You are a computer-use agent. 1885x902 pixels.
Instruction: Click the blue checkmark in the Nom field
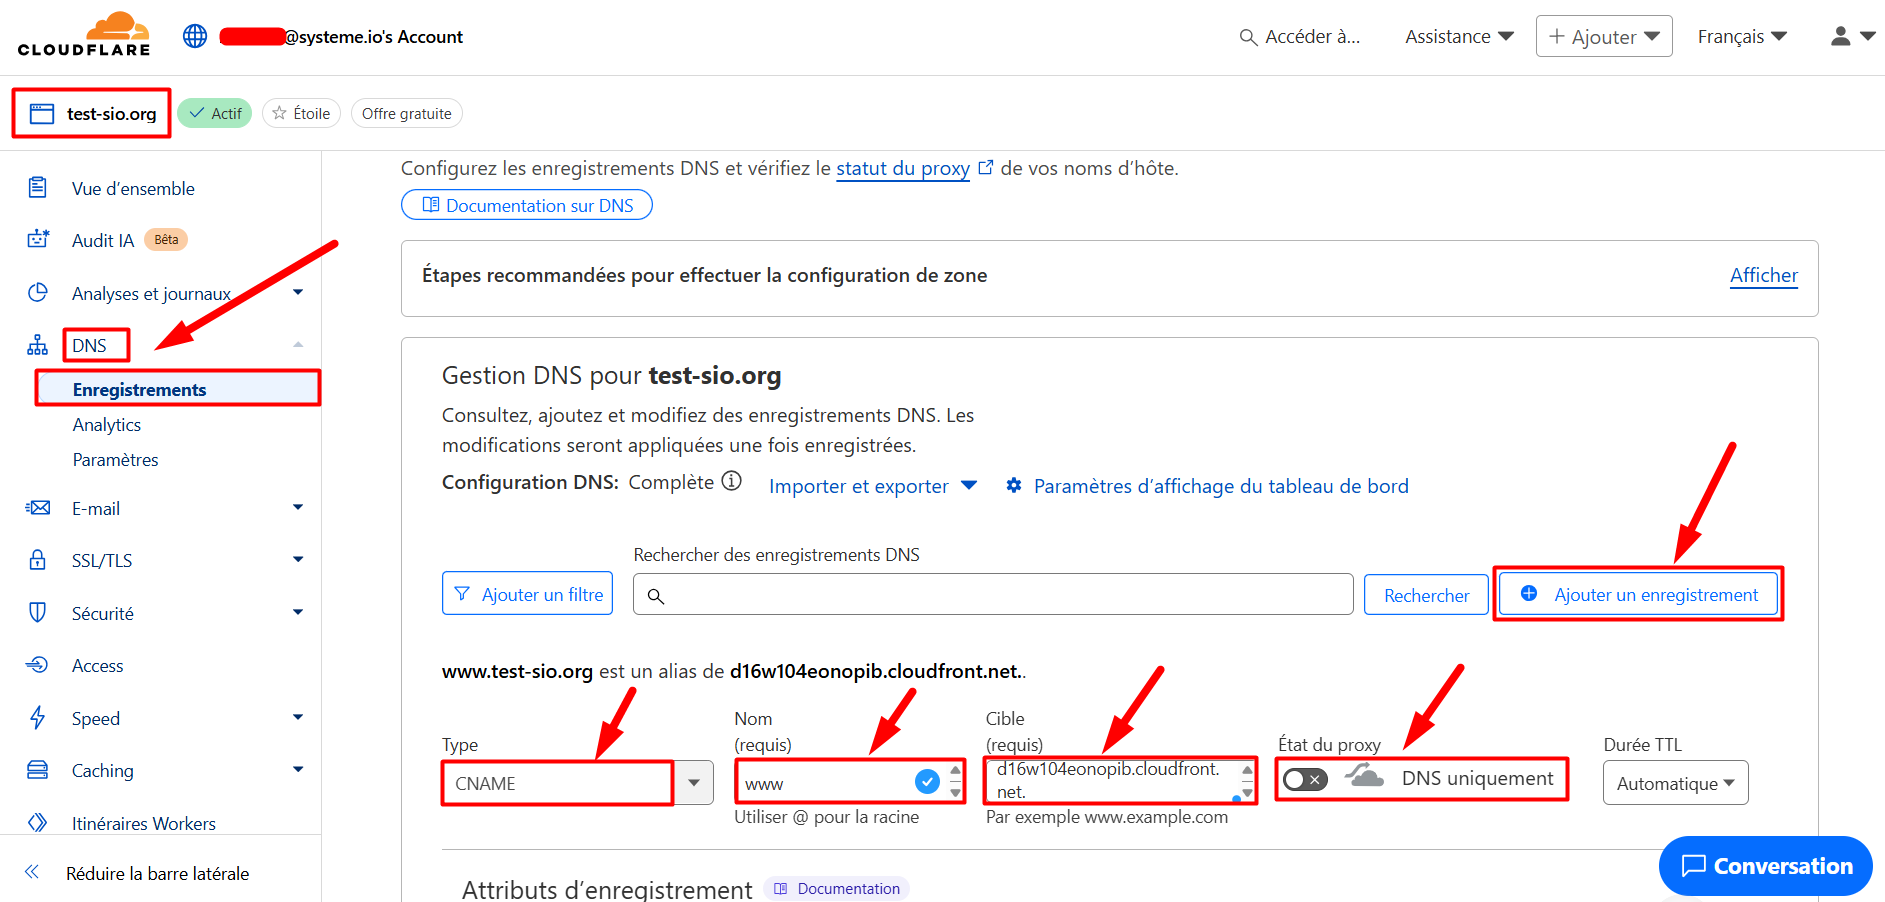pos(927,781)
